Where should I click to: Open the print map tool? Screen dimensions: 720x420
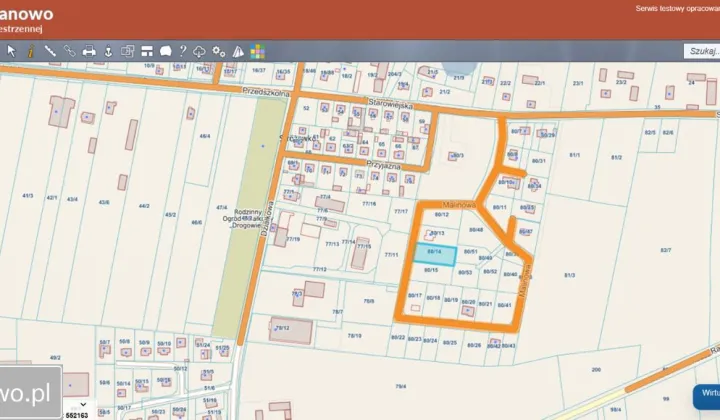(89, 51)
